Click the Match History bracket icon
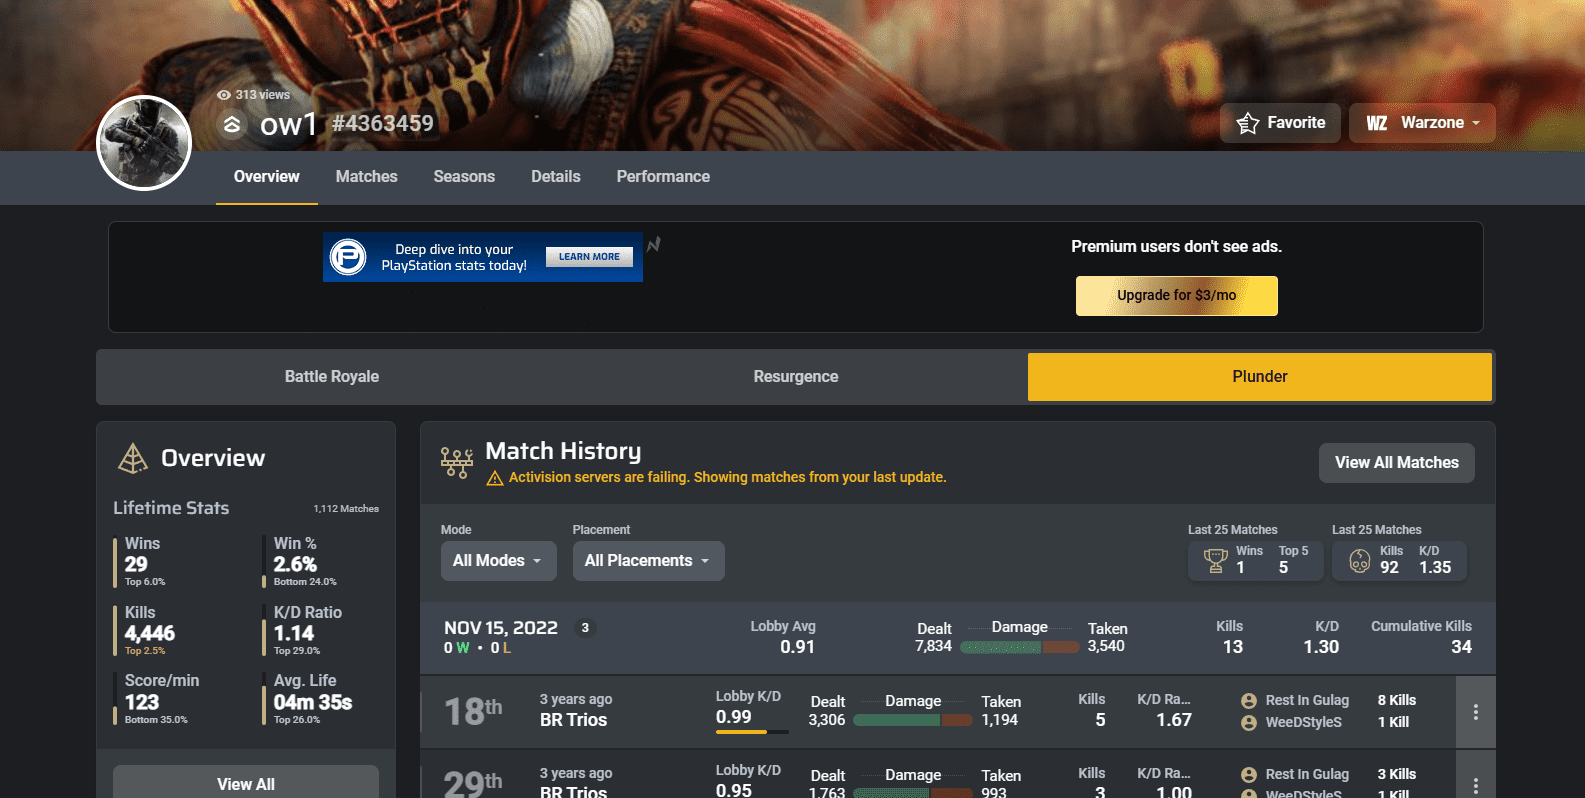The height and width of the screenshot is (798, 1585). pyautogui.click(x=457, y=462)
